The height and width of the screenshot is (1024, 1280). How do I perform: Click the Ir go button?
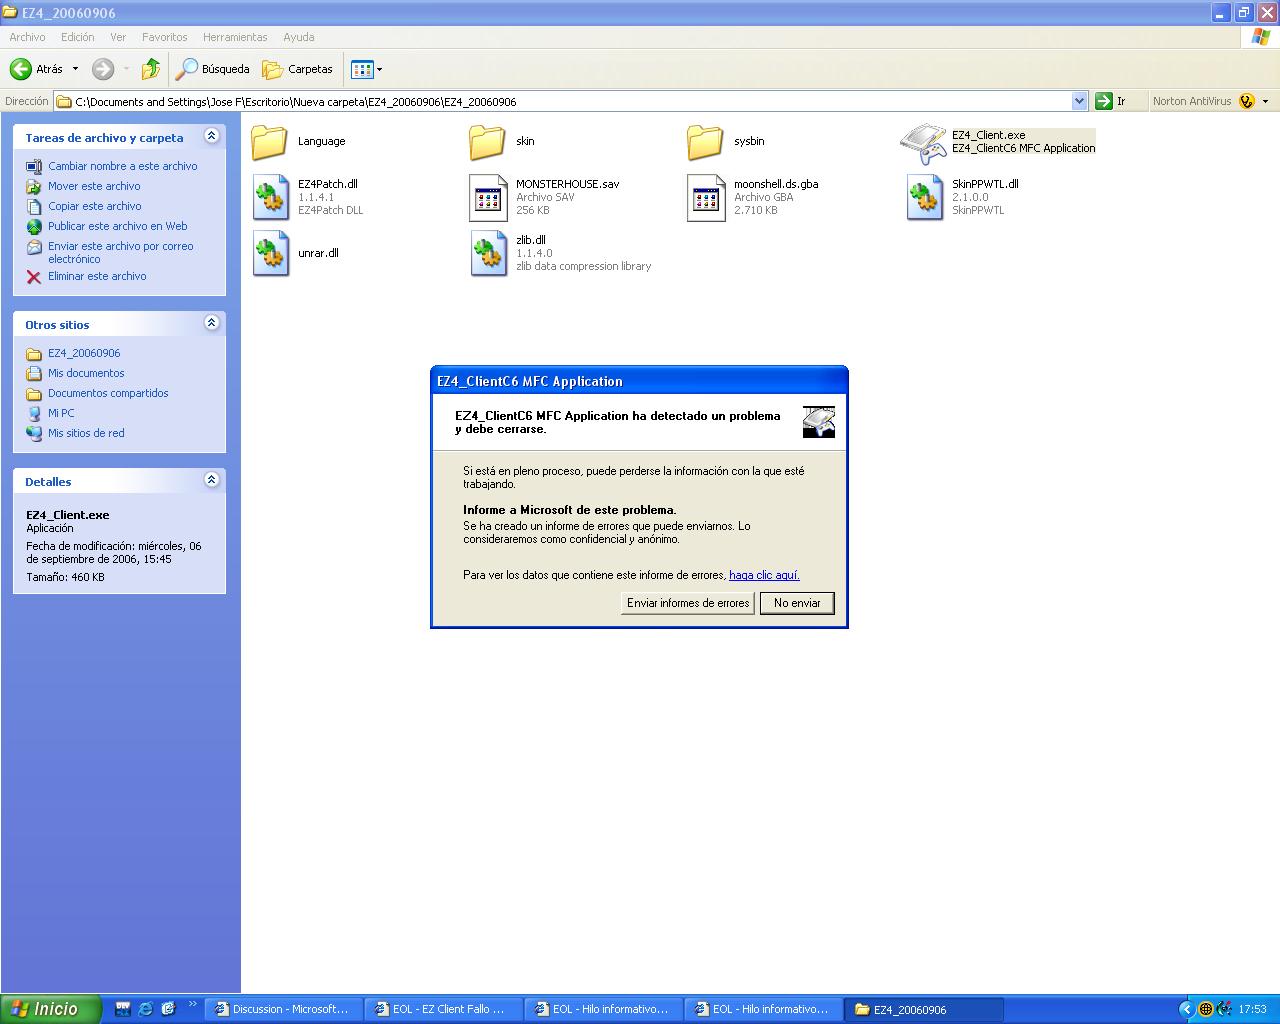[x=1111, y=101]
